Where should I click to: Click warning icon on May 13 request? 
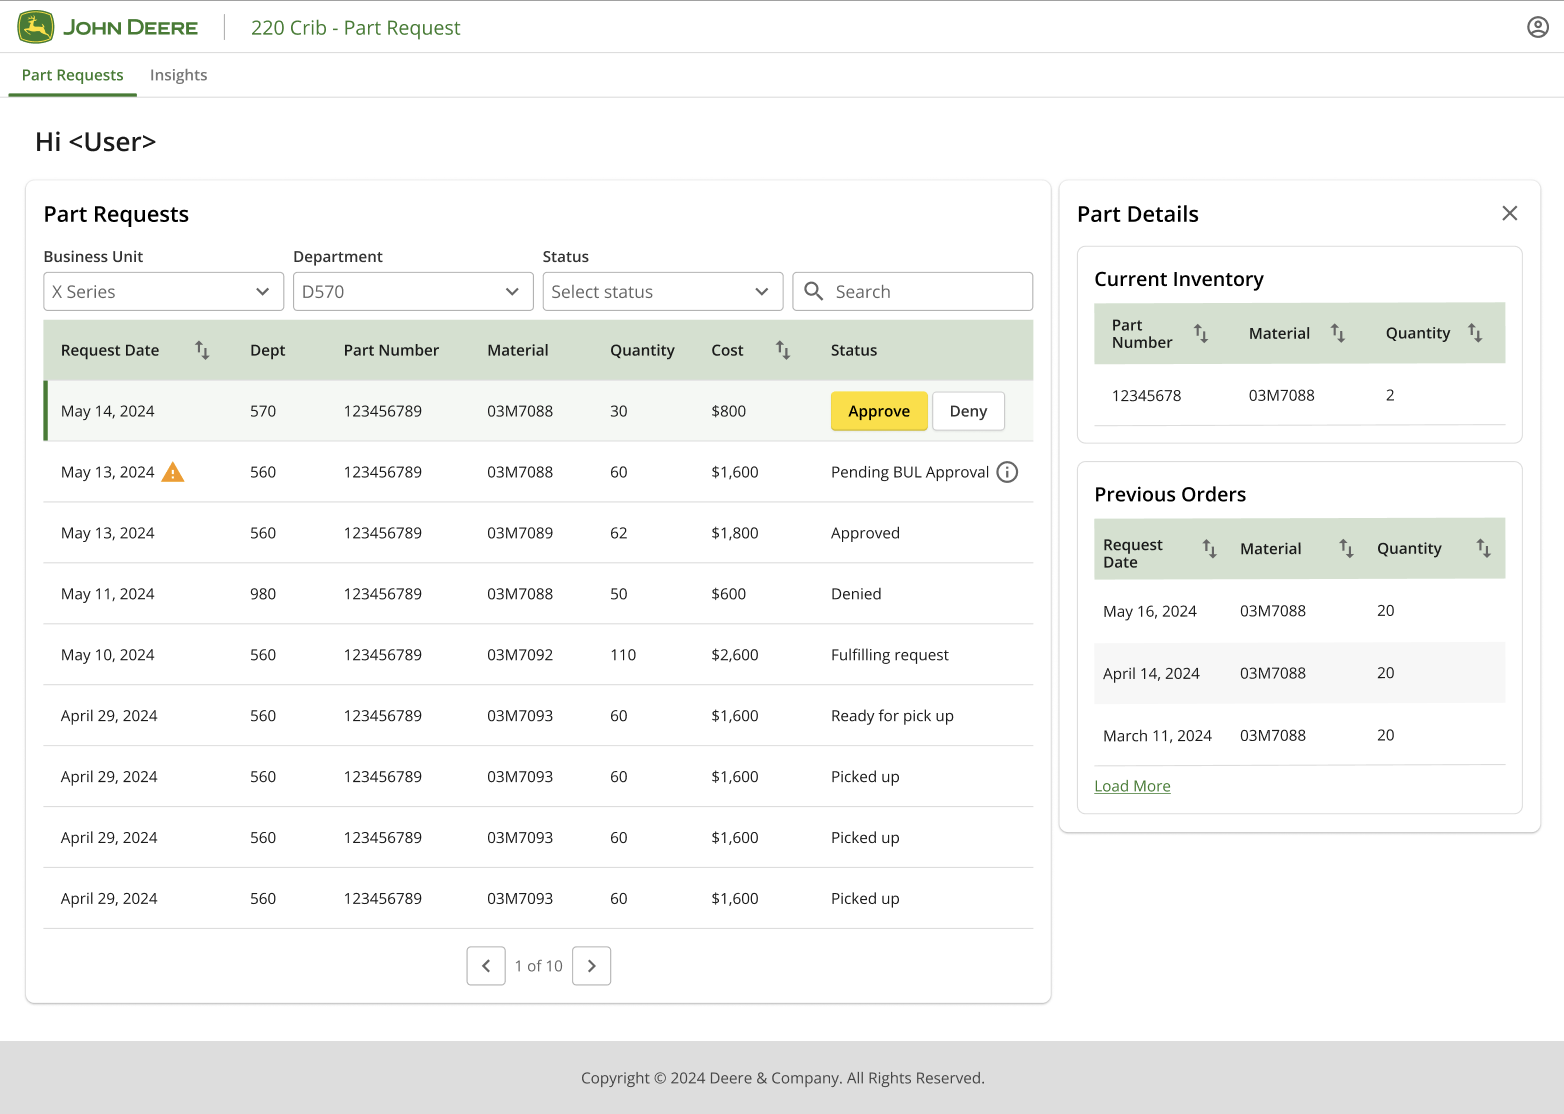173,472
